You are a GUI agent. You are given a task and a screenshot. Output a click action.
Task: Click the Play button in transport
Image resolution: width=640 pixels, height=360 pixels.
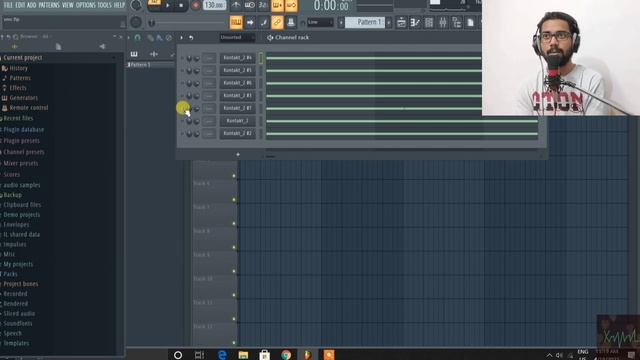[x=167, y=5]
